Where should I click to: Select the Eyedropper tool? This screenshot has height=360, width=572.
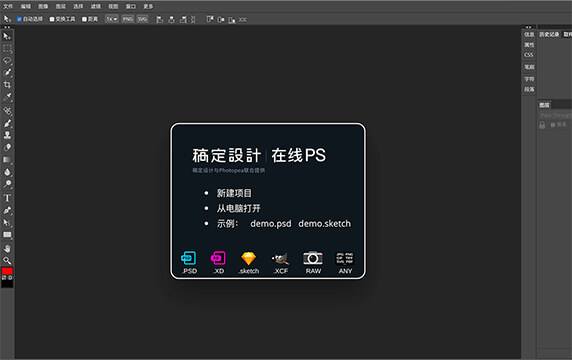coord(7,97)
